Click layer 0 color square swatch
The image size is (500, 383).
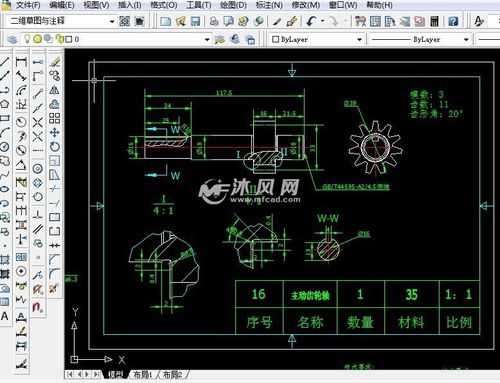coord(69,39)
